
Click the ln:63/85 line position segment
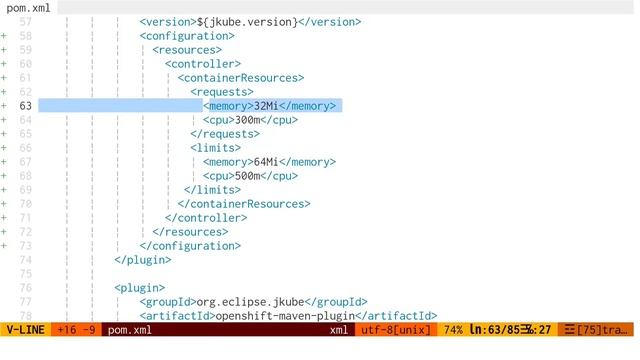click(494, 329)
